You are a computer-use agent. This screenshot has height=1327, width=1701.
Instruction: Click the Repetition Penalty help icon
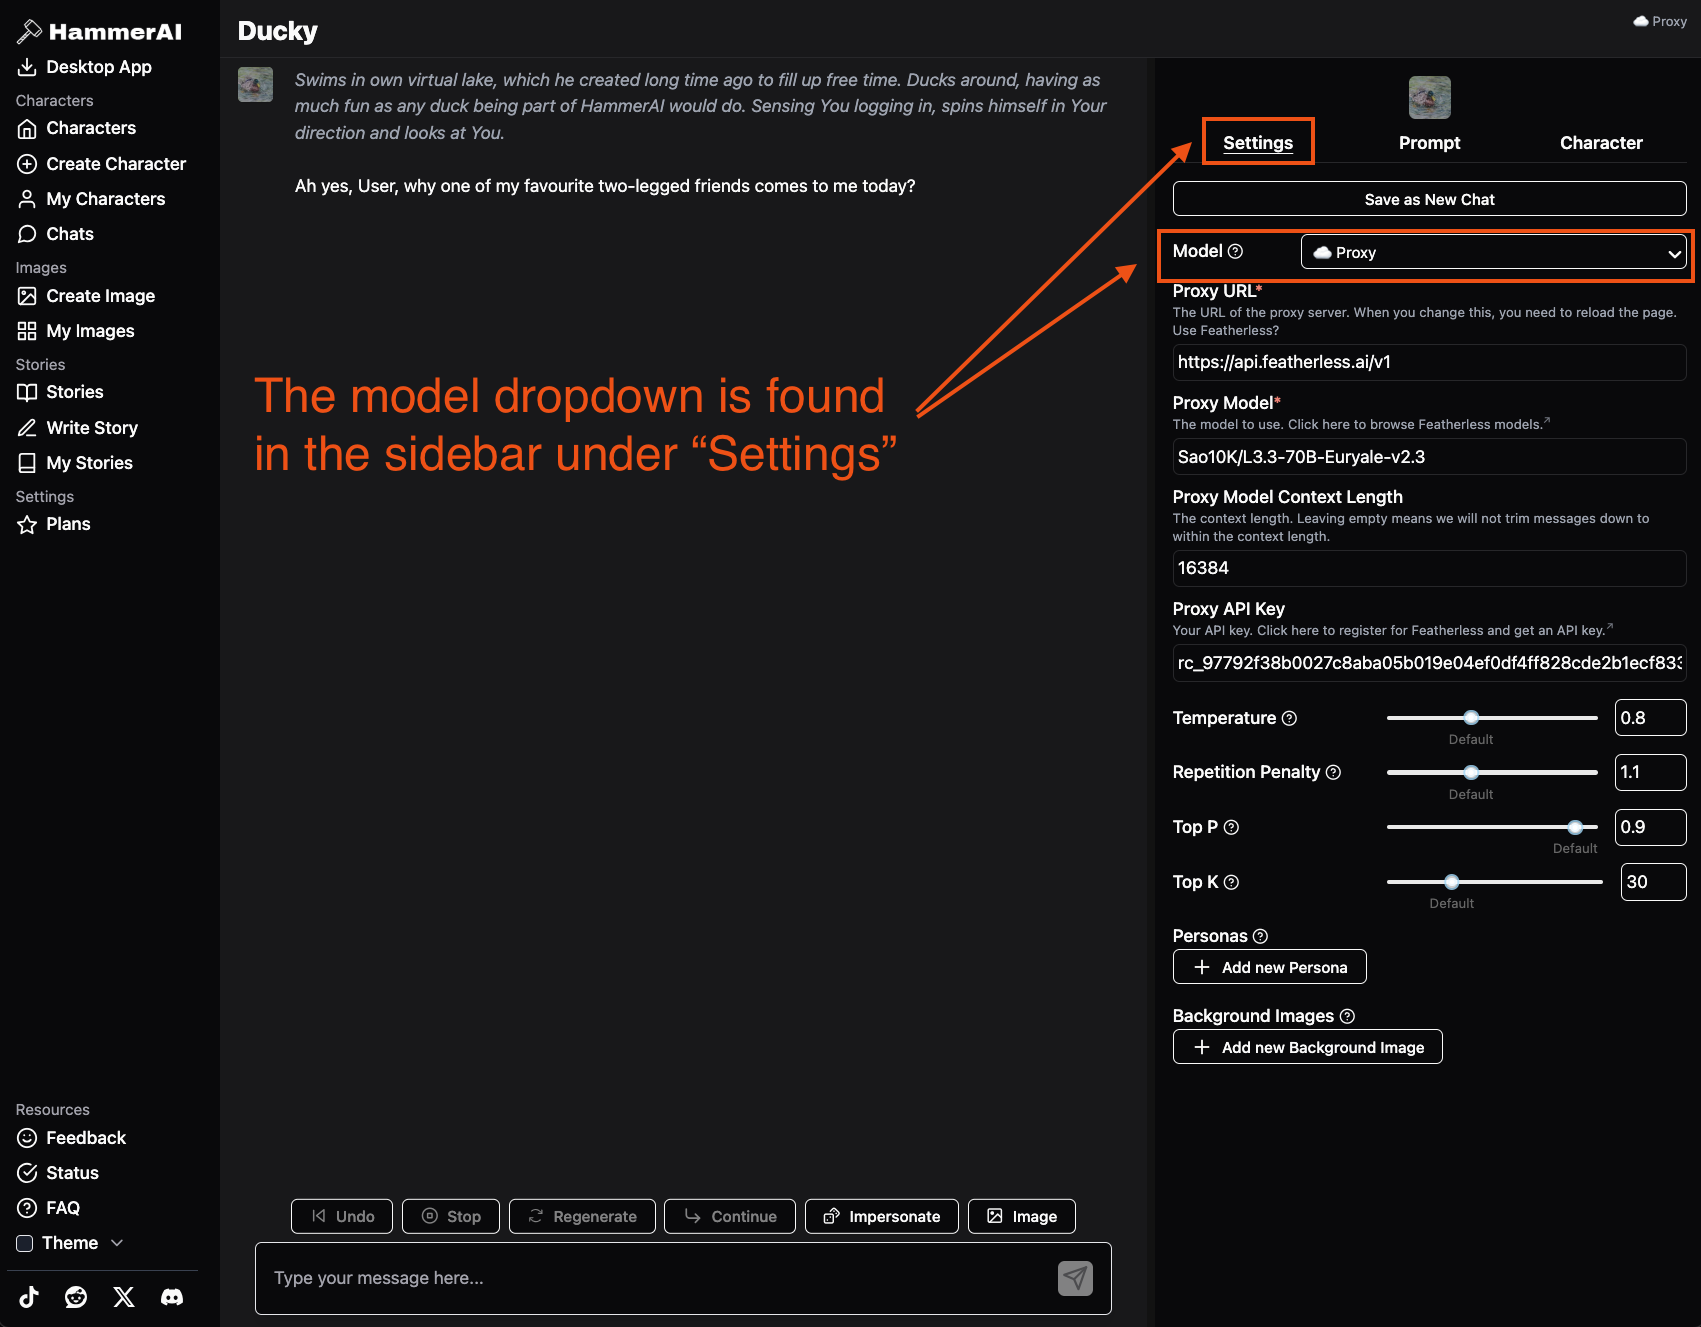1333,772
